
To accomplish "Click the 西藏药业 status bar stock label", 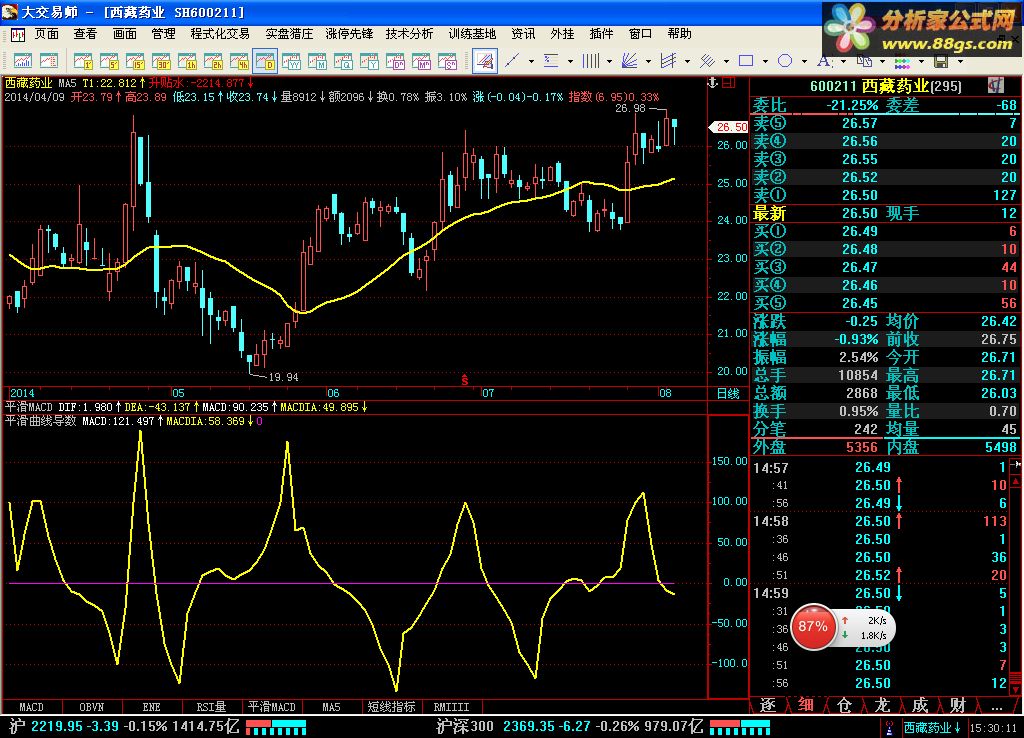I will point(933,728).
